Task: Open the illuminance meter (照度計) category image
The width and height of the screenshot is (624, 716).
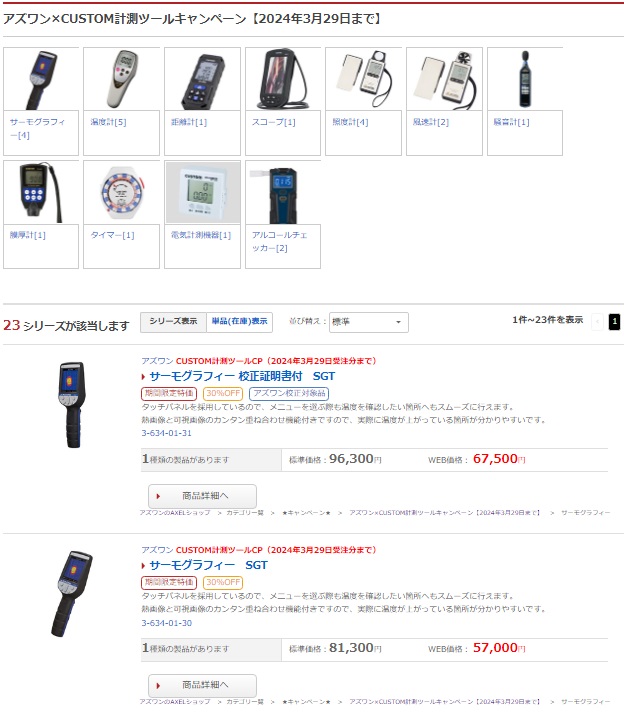Action: pyautogui.click(x=363, y=79)
